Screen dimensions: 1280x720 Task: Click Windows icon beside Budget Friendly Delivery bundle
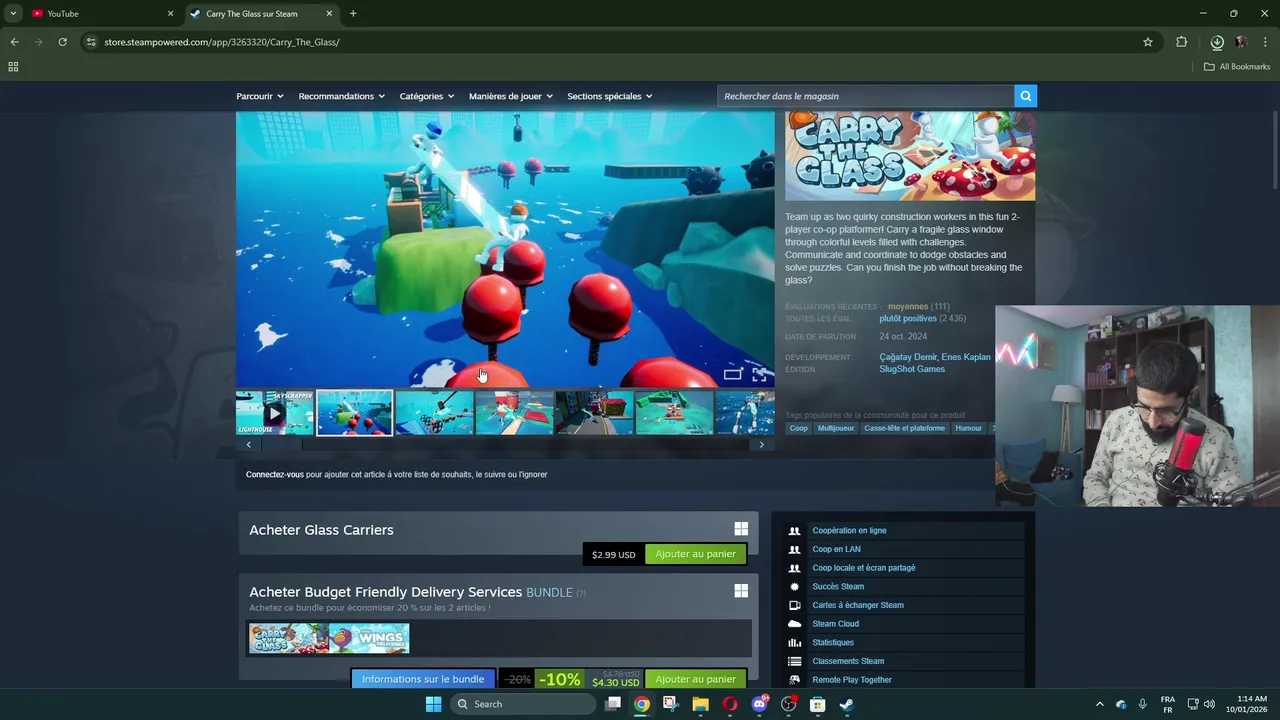[x=741, y=591]
